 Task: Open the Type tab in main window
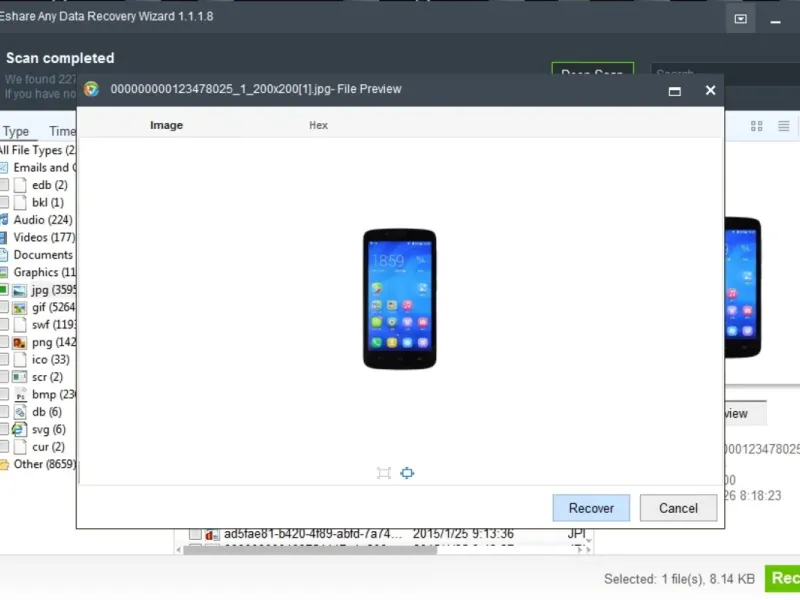coord(16,131)
